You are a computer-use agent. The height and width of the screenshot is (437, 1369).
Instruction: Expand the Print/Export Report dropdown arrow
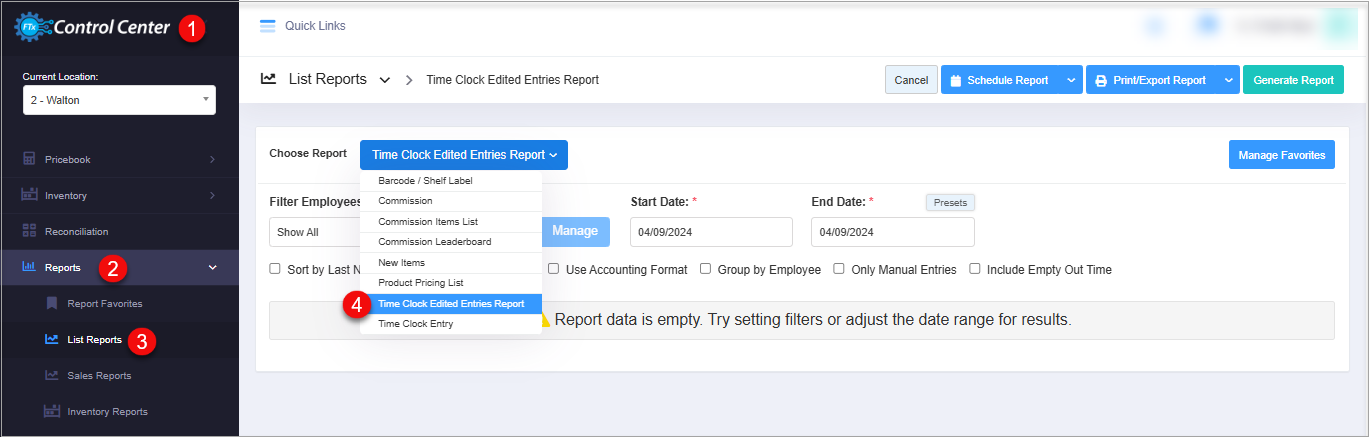click(1227, 80)
